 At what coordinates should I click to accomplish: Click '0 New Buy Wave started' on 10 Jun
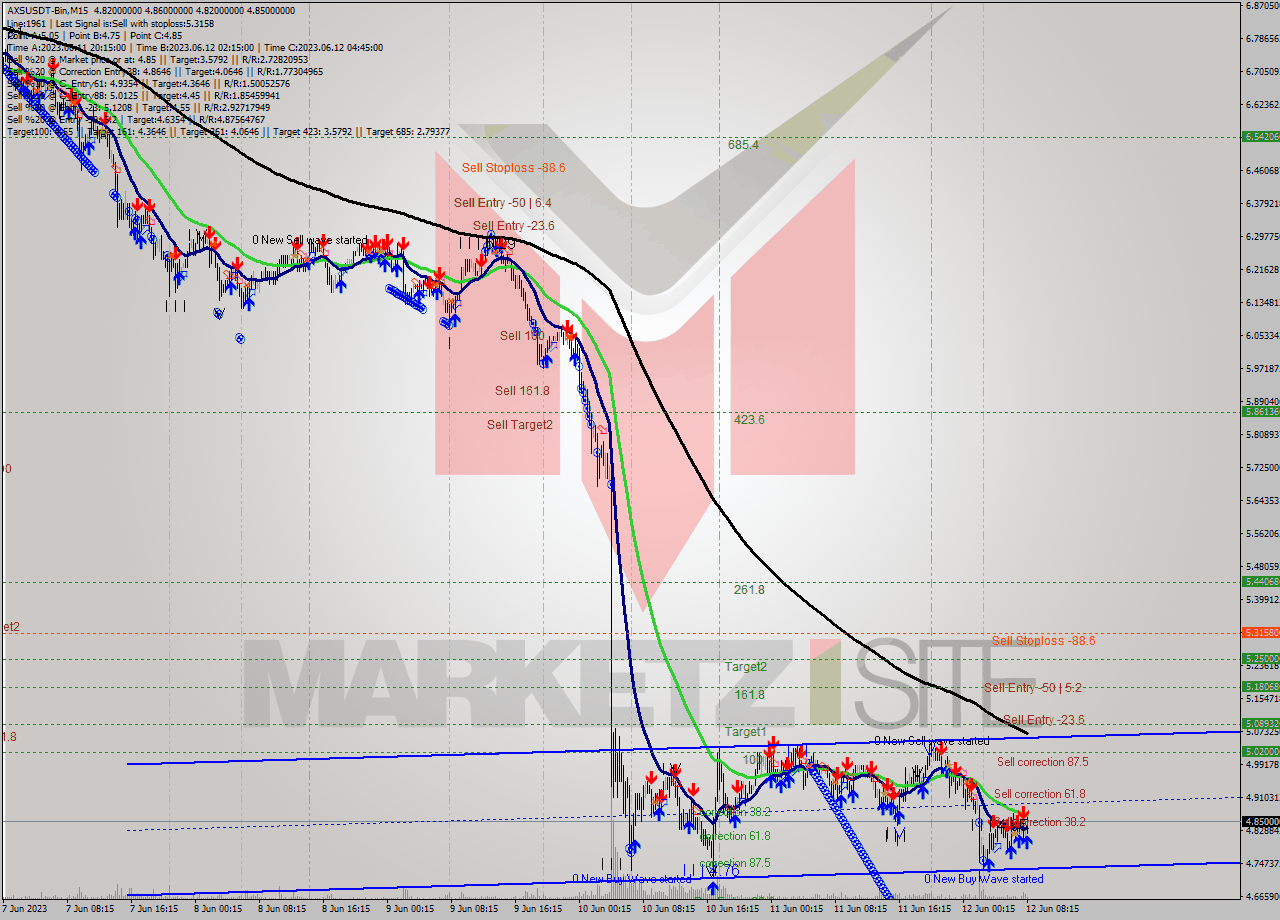click(x=632, y=879)
